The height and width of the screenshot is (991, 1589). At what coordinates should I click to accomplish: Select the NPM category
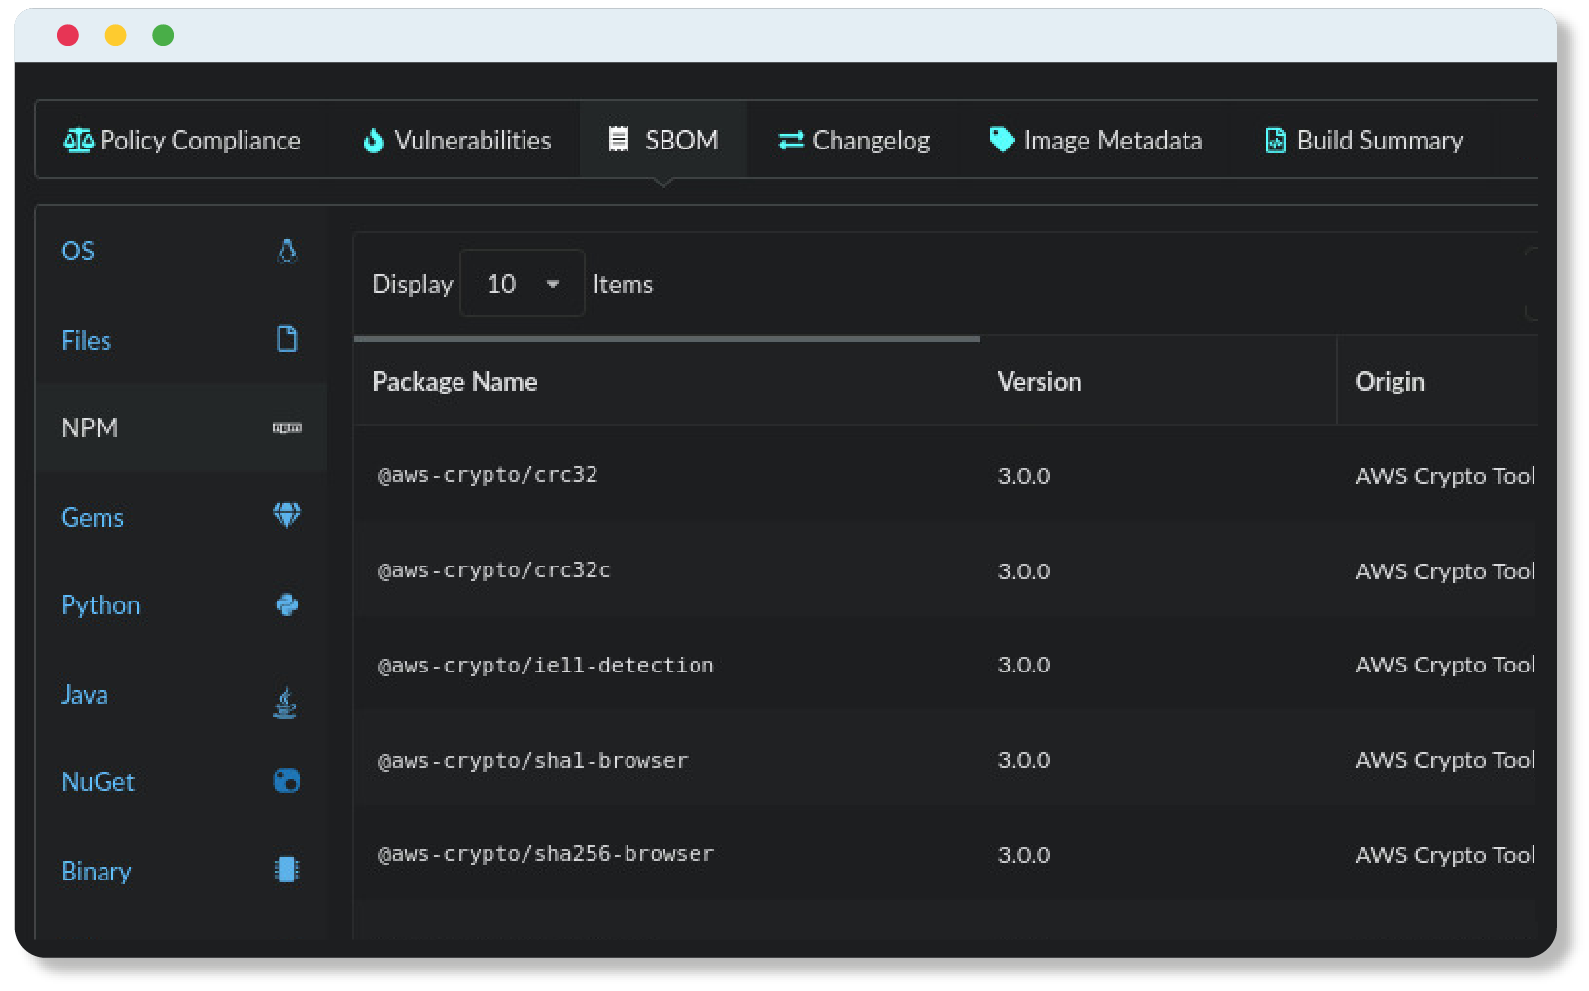coord(181,428)
